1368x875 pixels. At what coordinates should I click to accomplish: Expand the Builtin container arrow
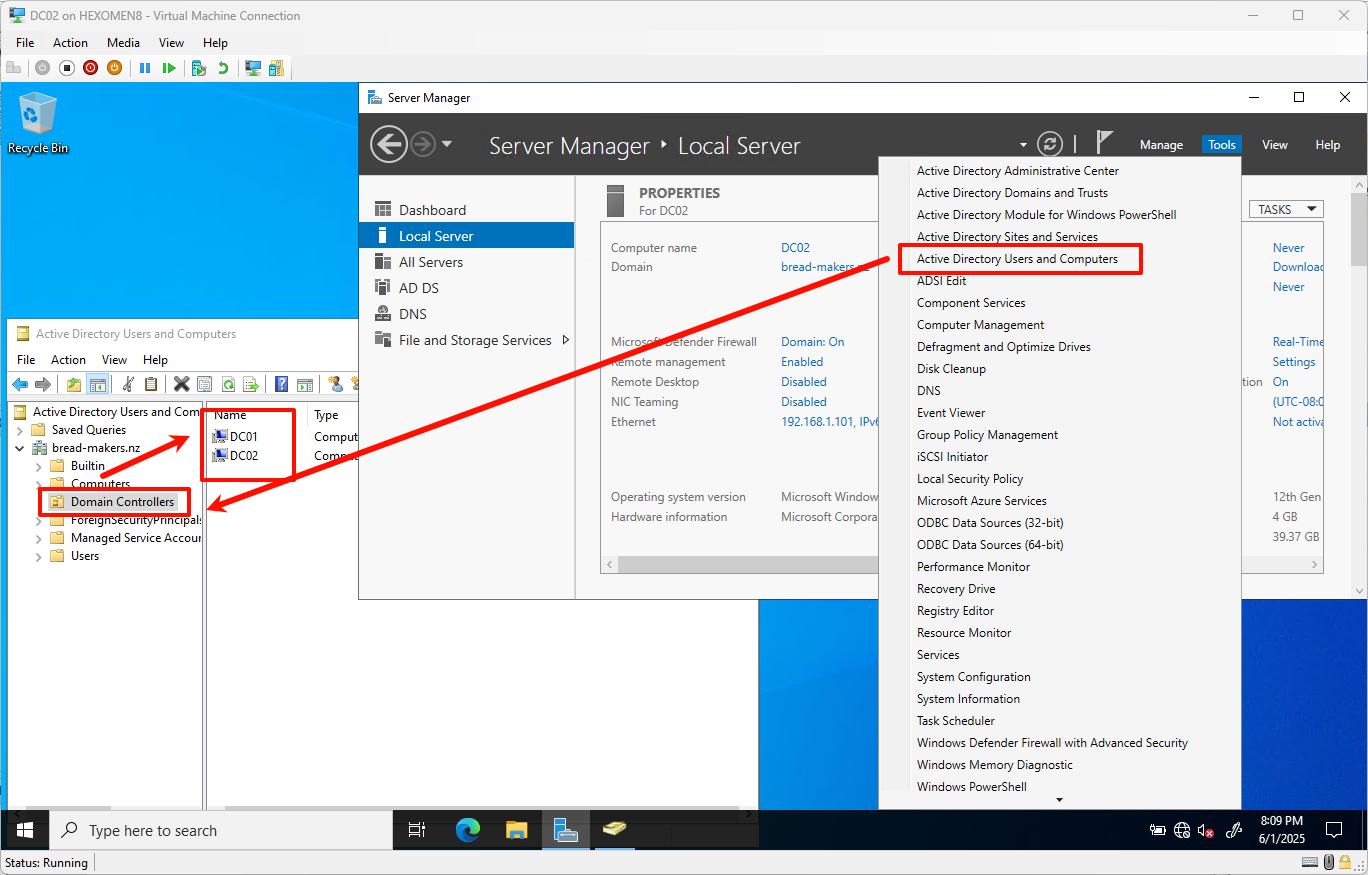tap(39, 466)
